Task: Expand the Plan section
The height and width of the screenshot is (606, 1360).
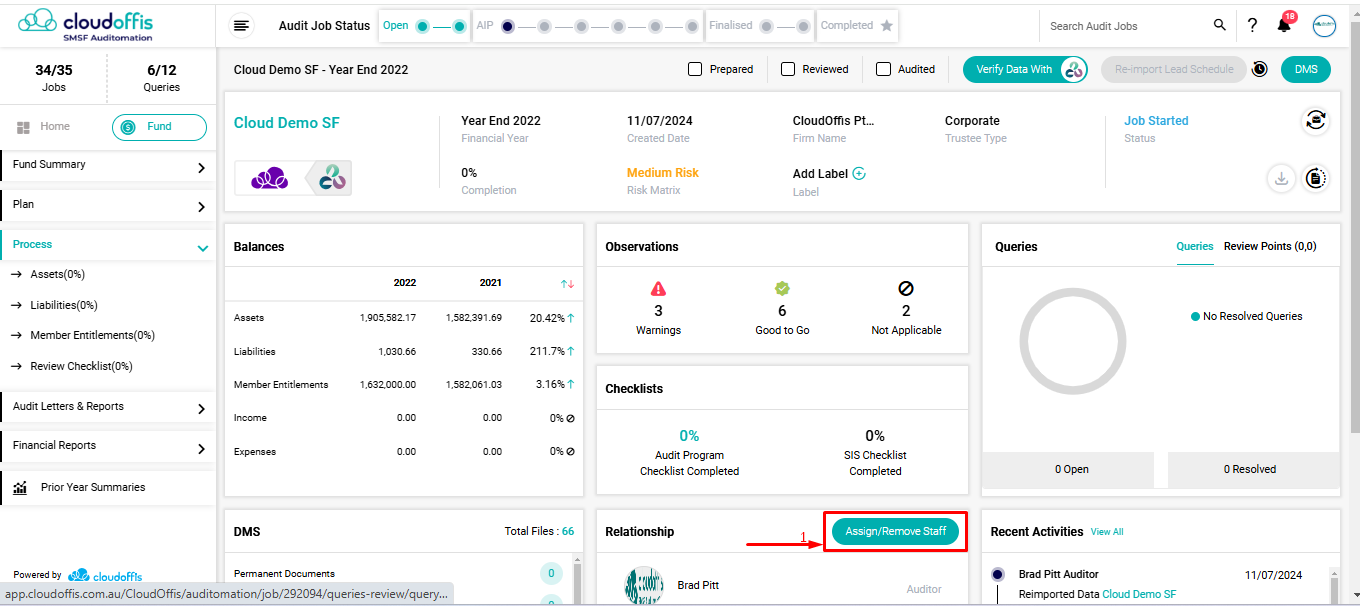Action: pyautogui.click(x=107, y=205)
